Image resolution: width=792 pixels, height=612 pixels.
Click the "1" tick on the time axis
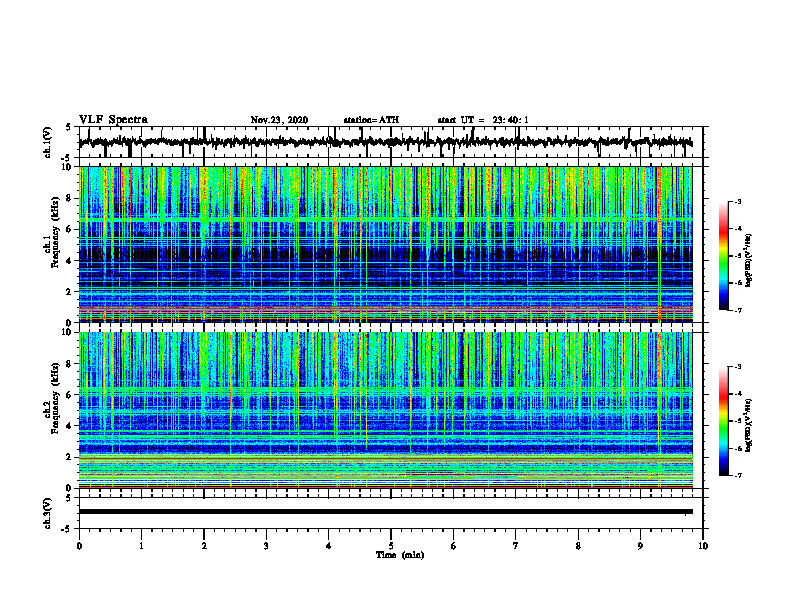[x=141, y=546]
